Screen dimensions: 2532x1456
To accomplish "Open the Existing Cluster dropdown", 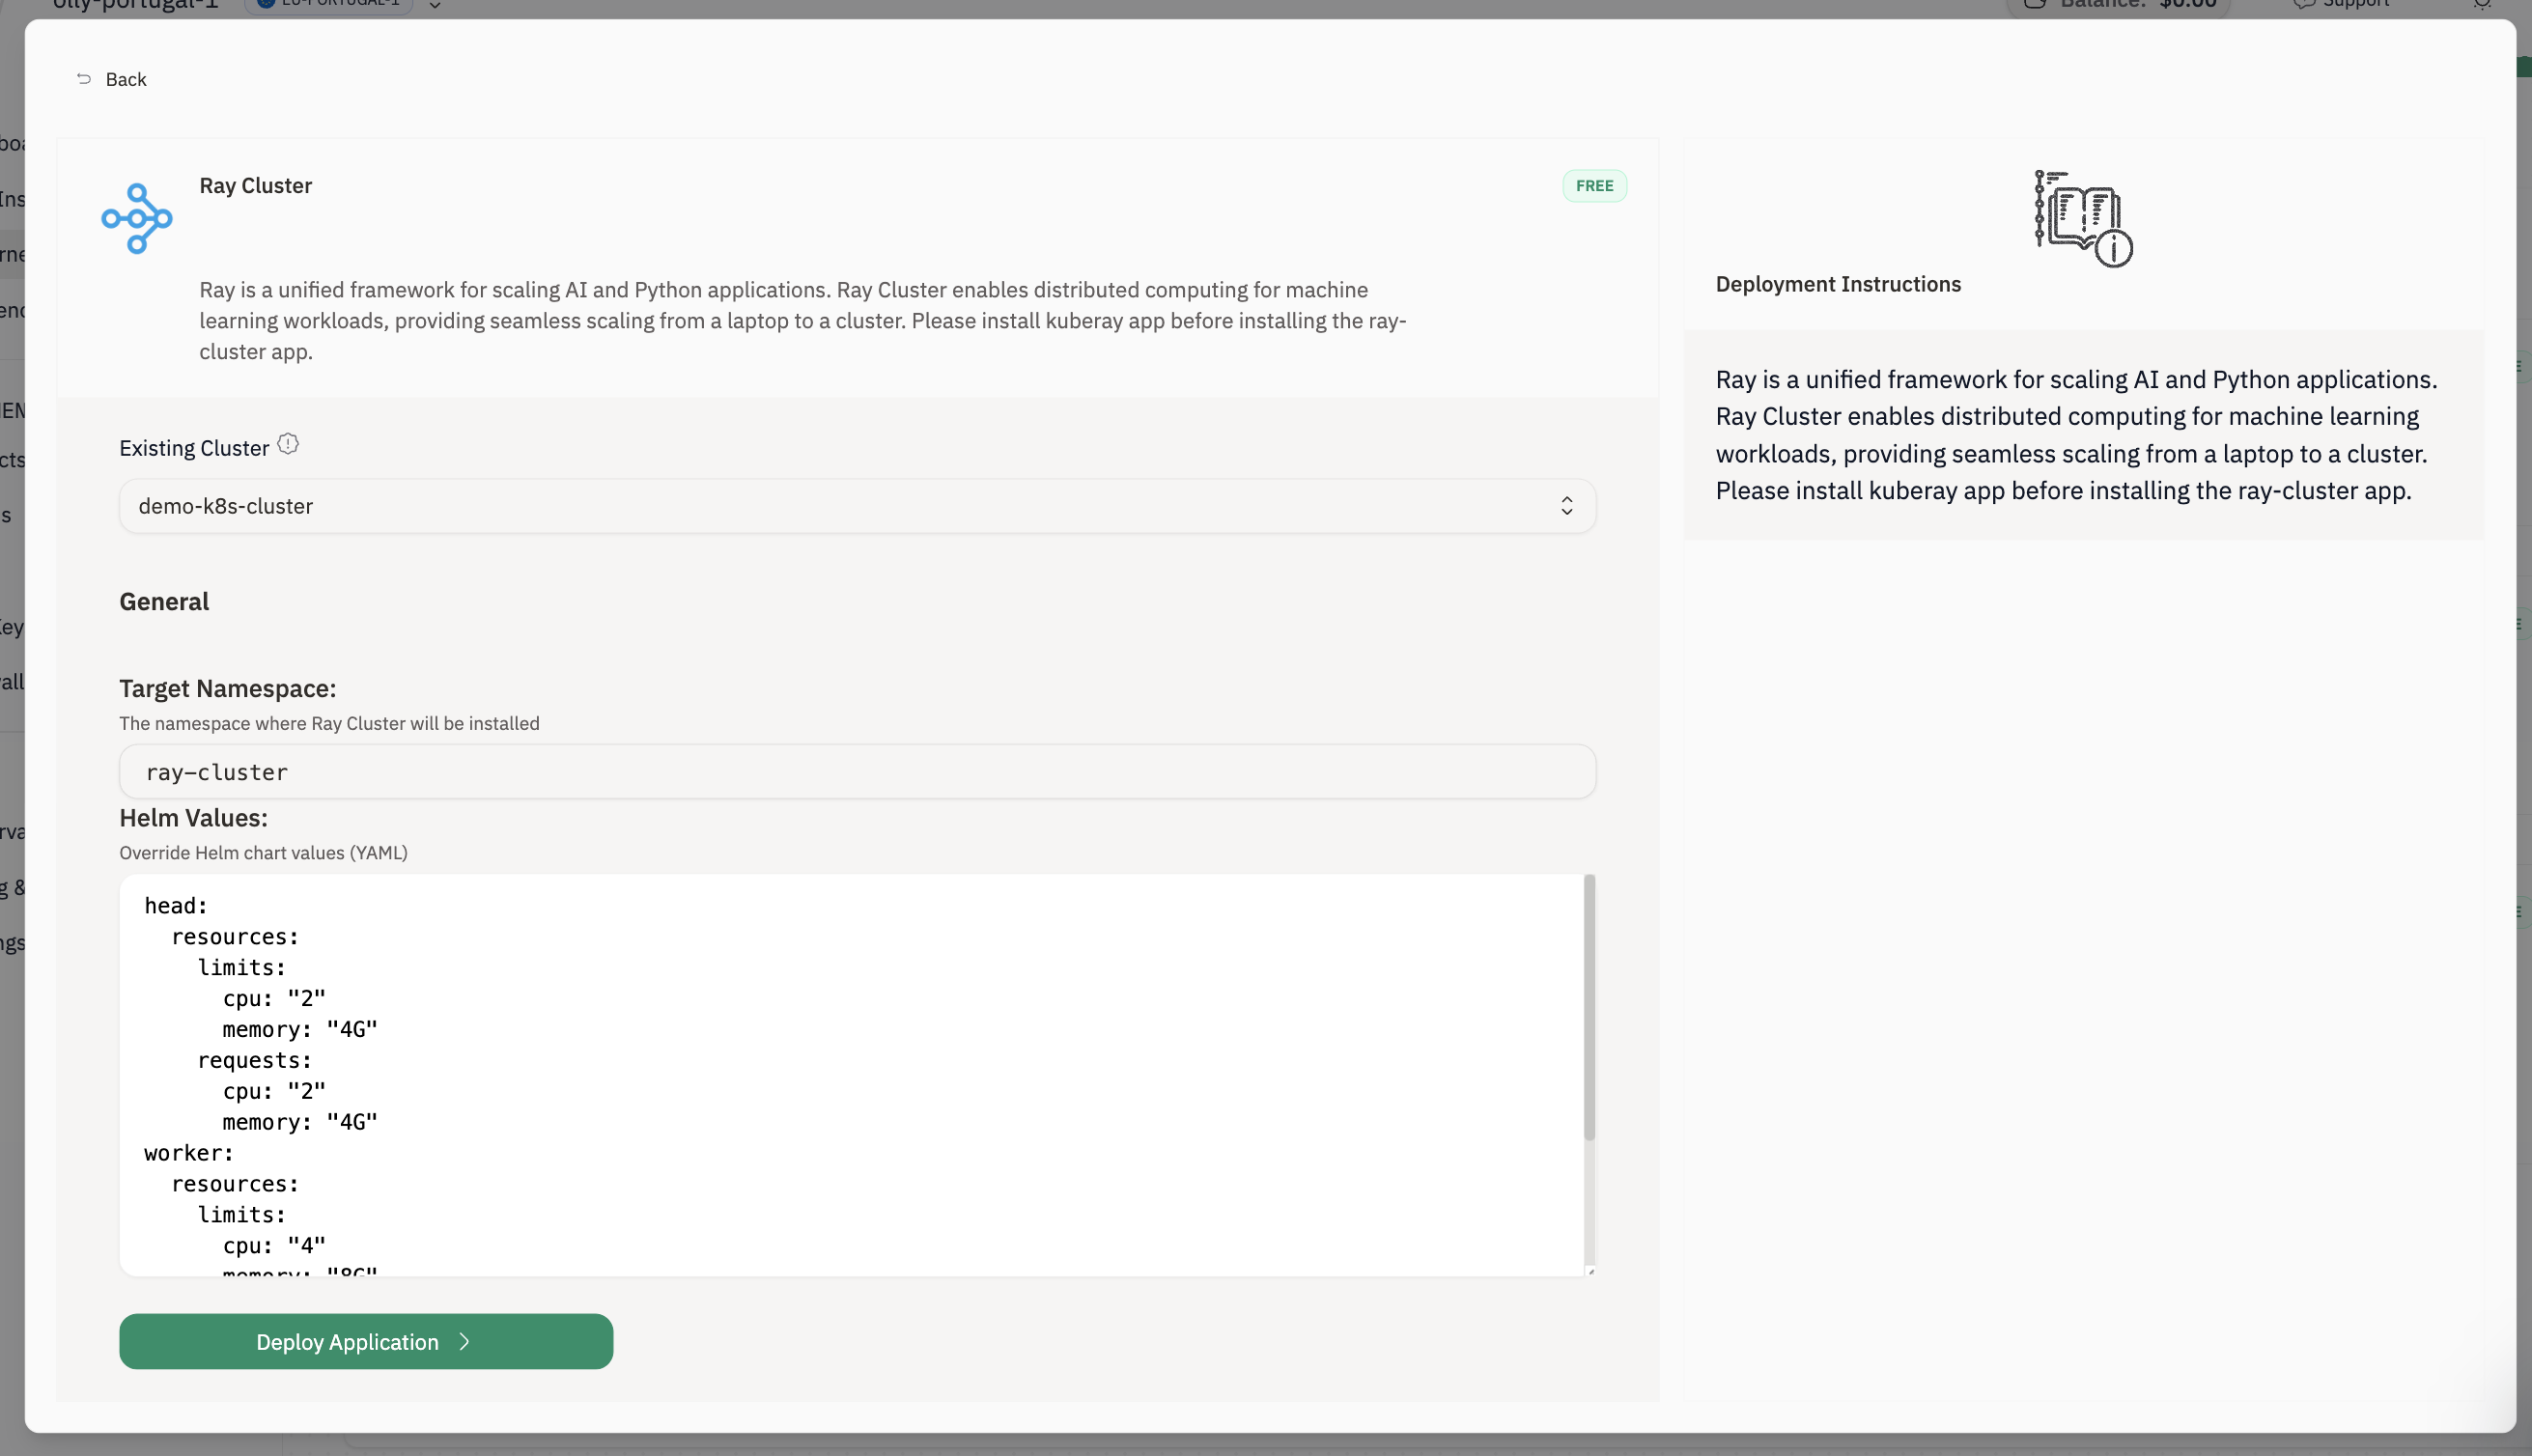I will click(856, 506).
